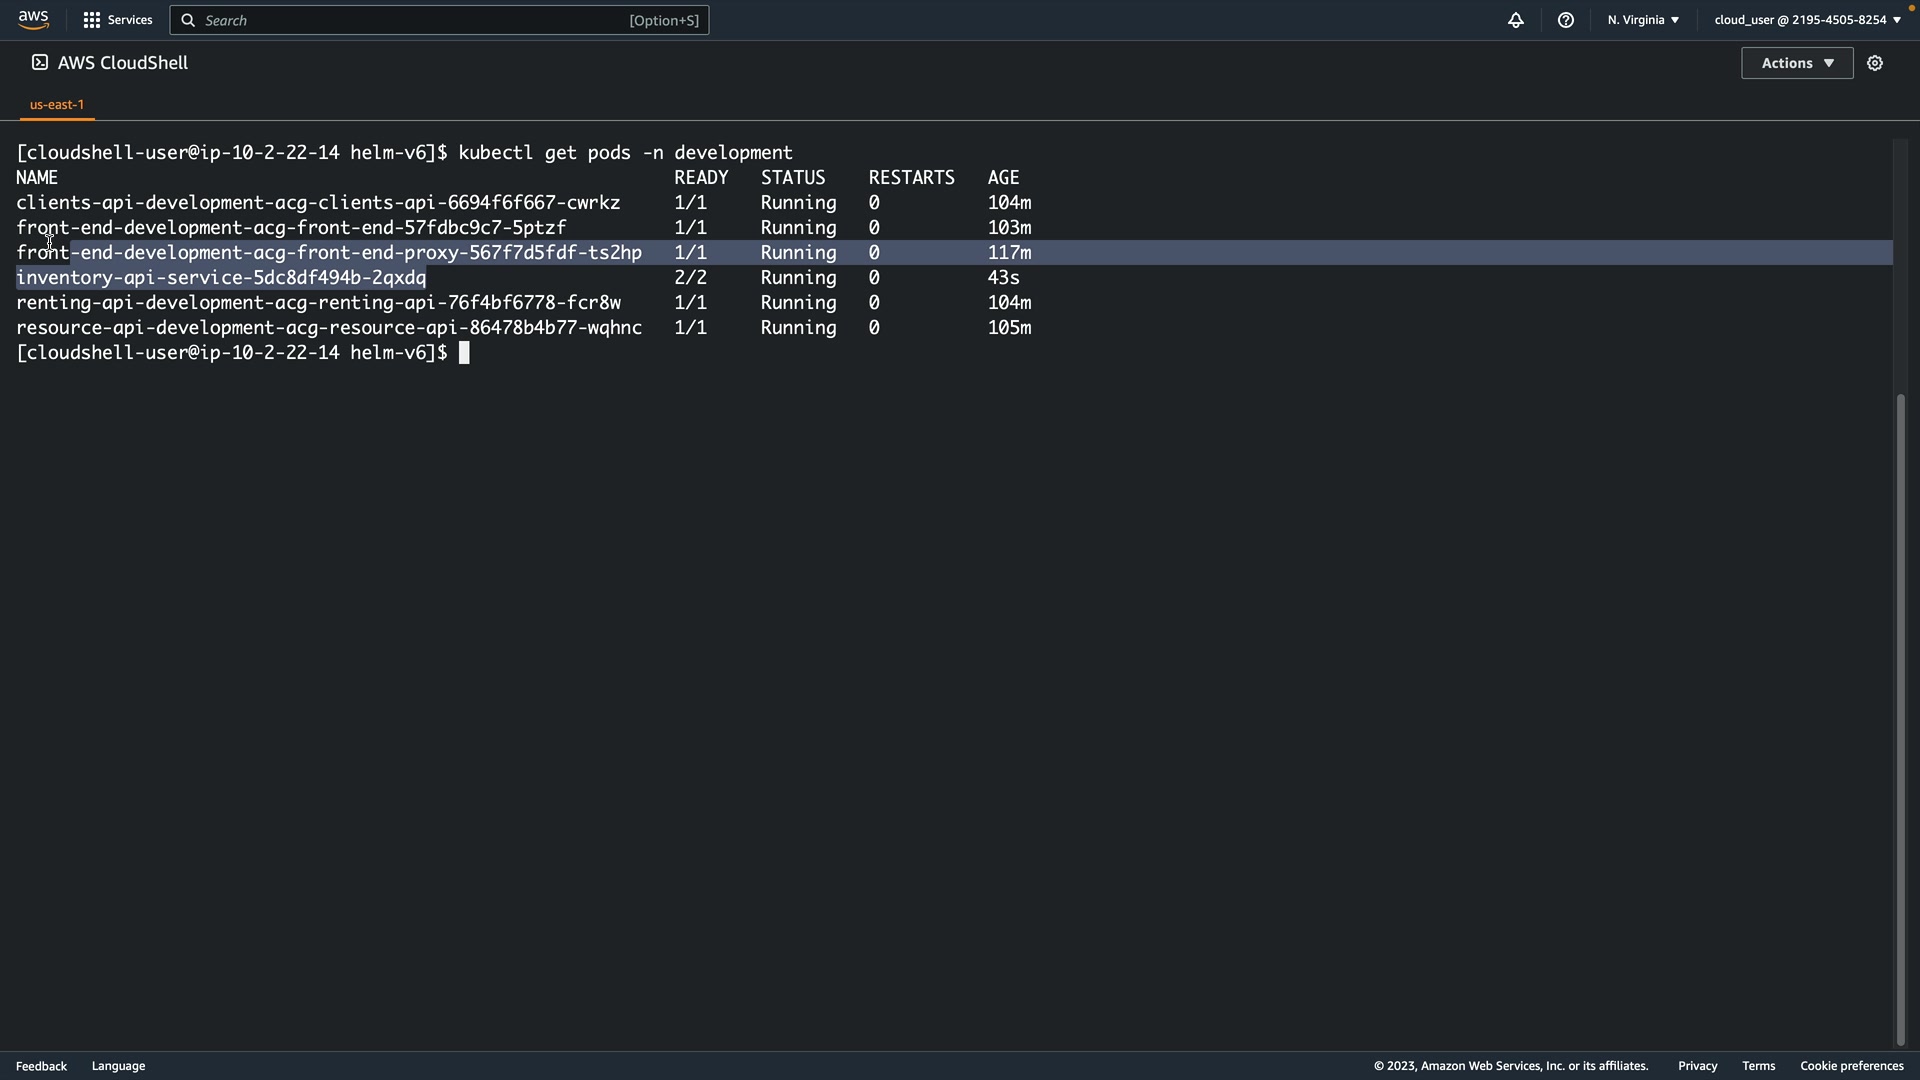Click the CloudShell terminal icon in header
1920x1080 pixels.
point(39,62)
